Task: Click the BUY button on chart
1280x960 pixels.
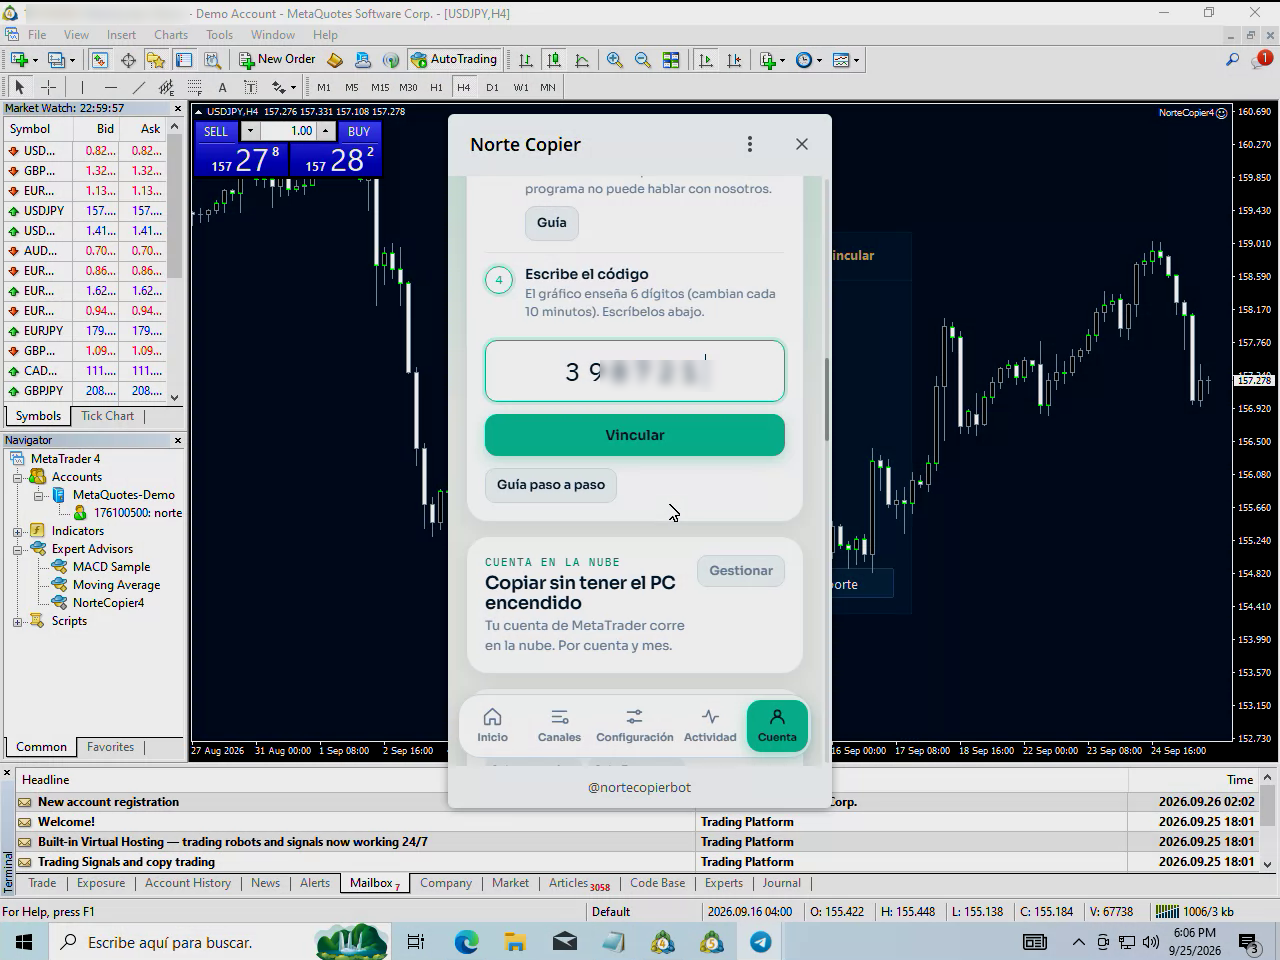Action: tap(359, 131)
